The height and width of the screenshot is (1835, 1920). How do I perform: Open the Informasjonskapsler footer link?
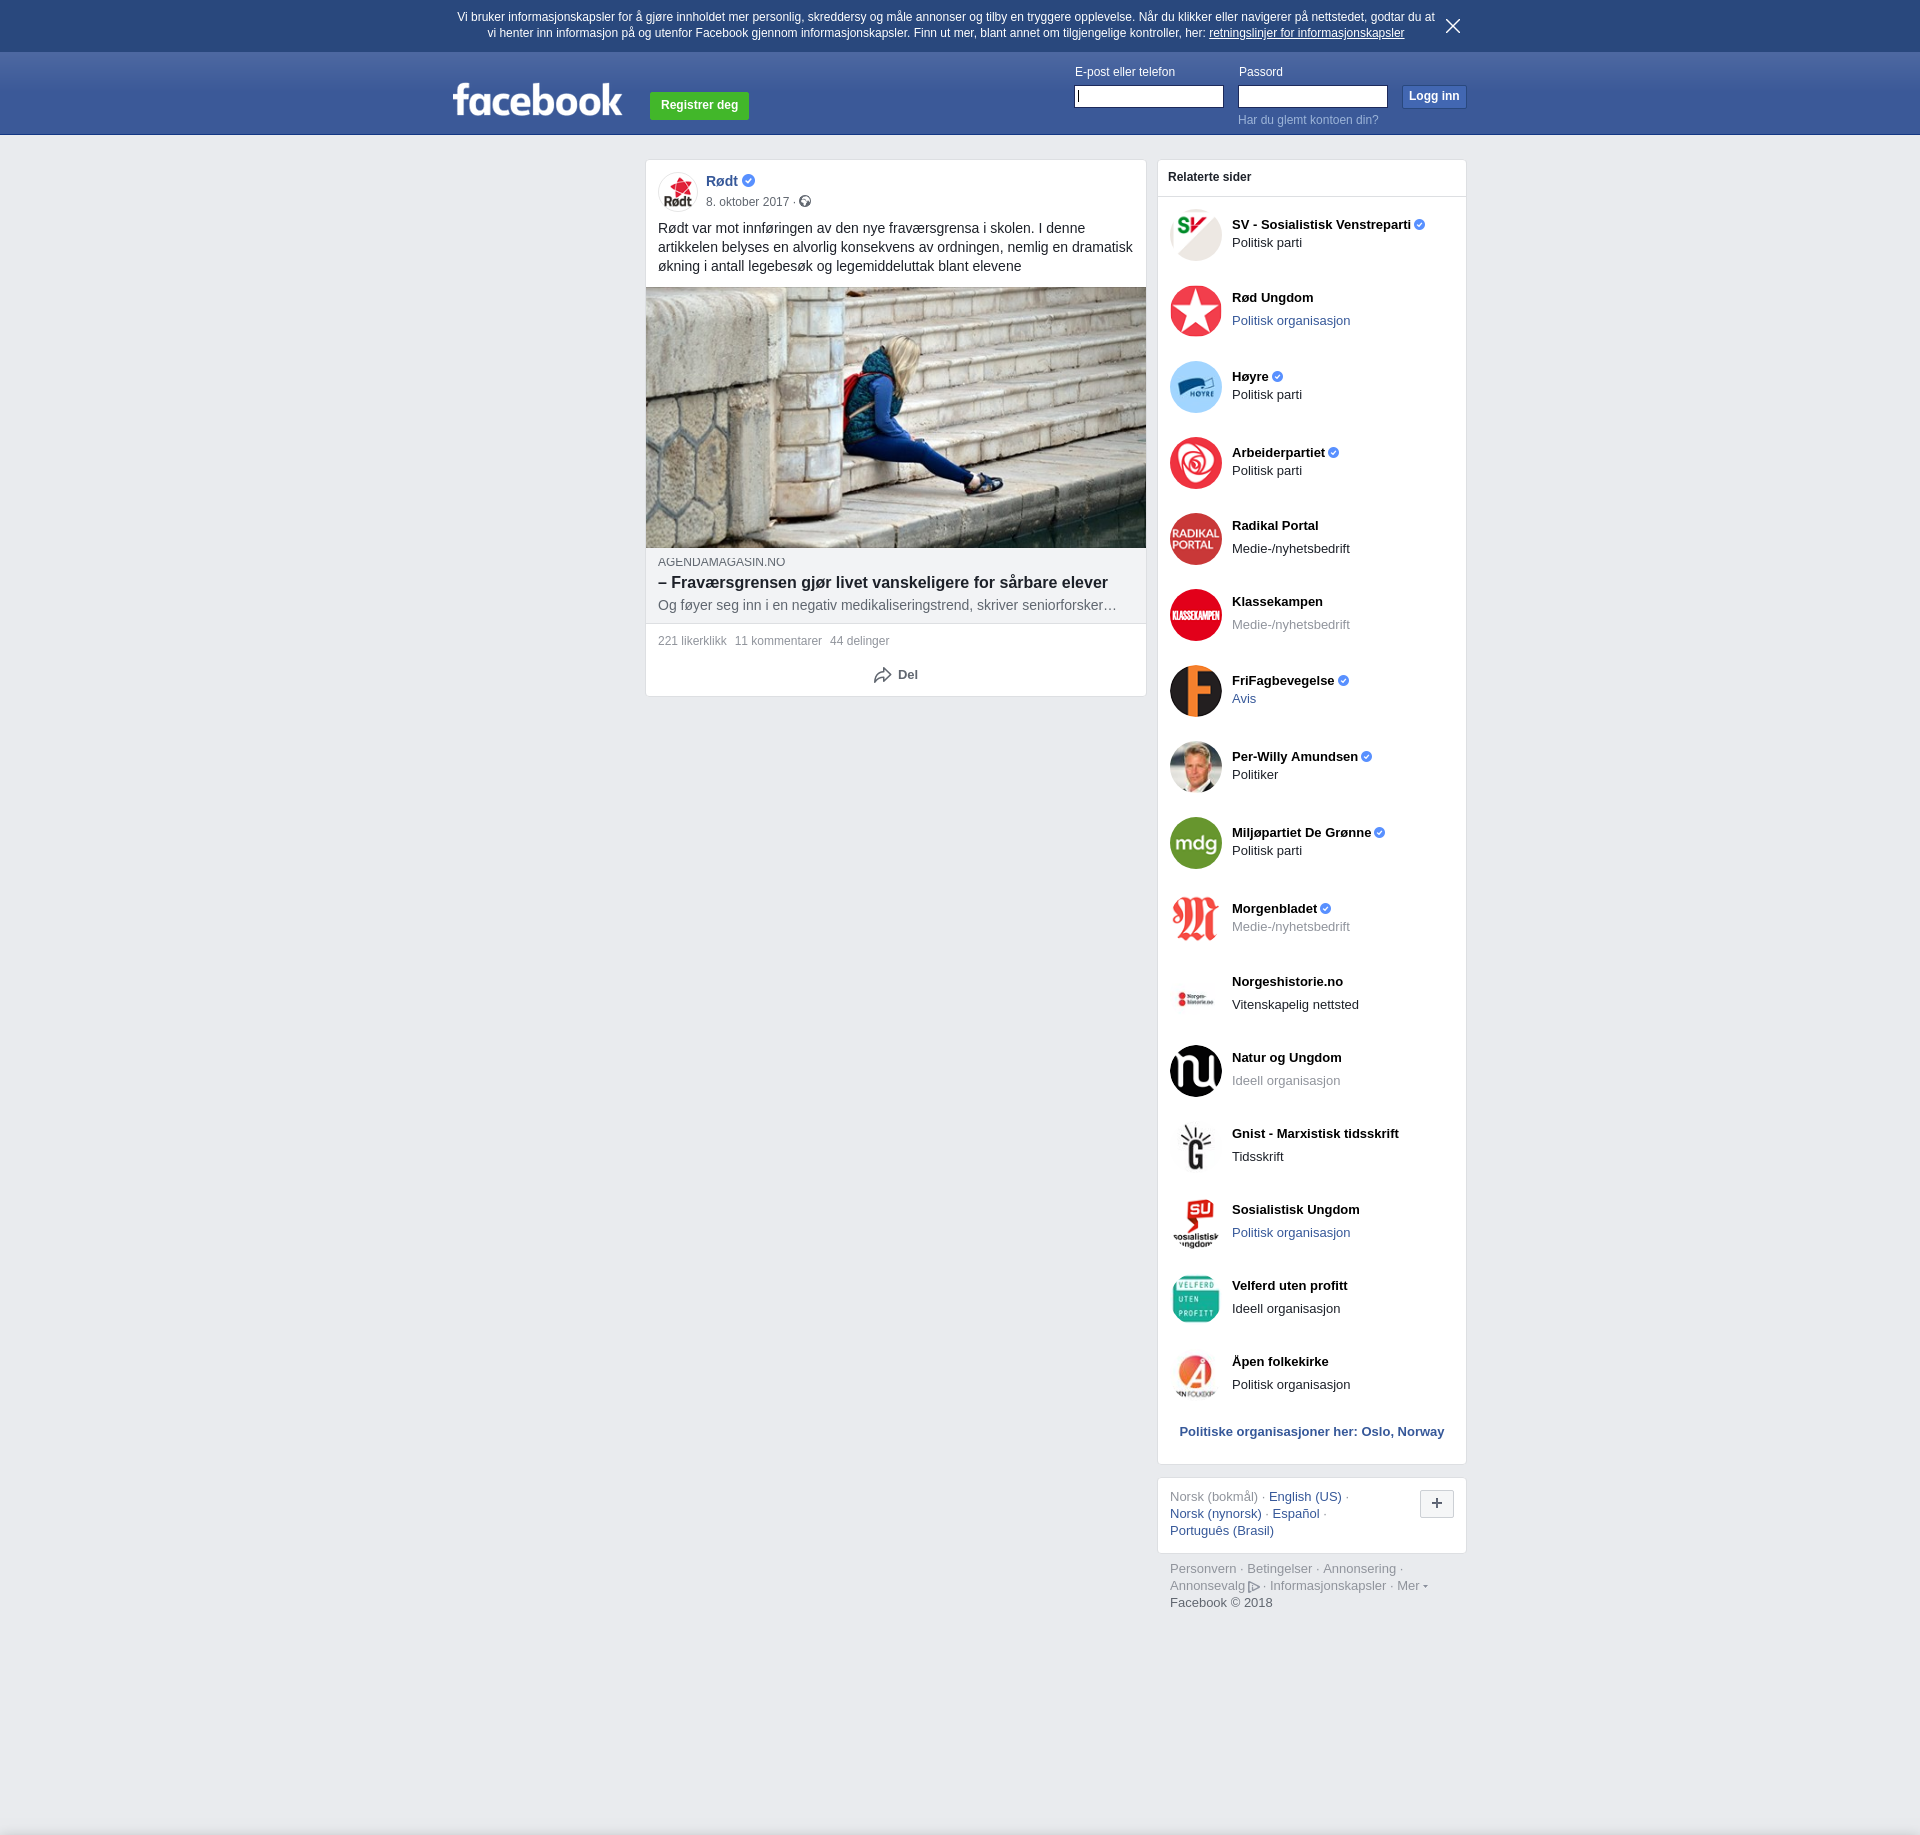click(1328, 1586)
